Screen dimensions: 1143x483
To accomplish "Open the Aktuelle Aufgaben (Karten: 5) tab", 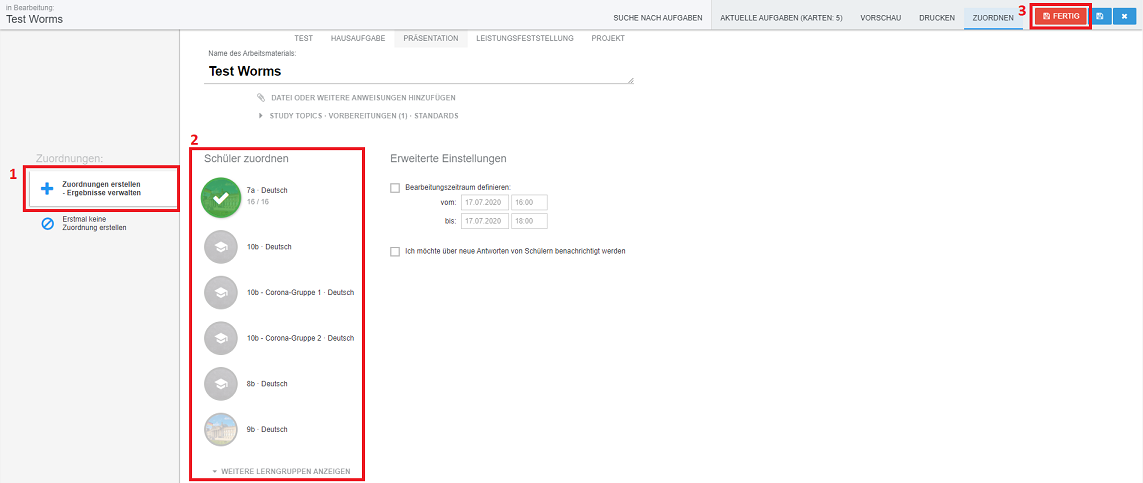I will (781, 17).
